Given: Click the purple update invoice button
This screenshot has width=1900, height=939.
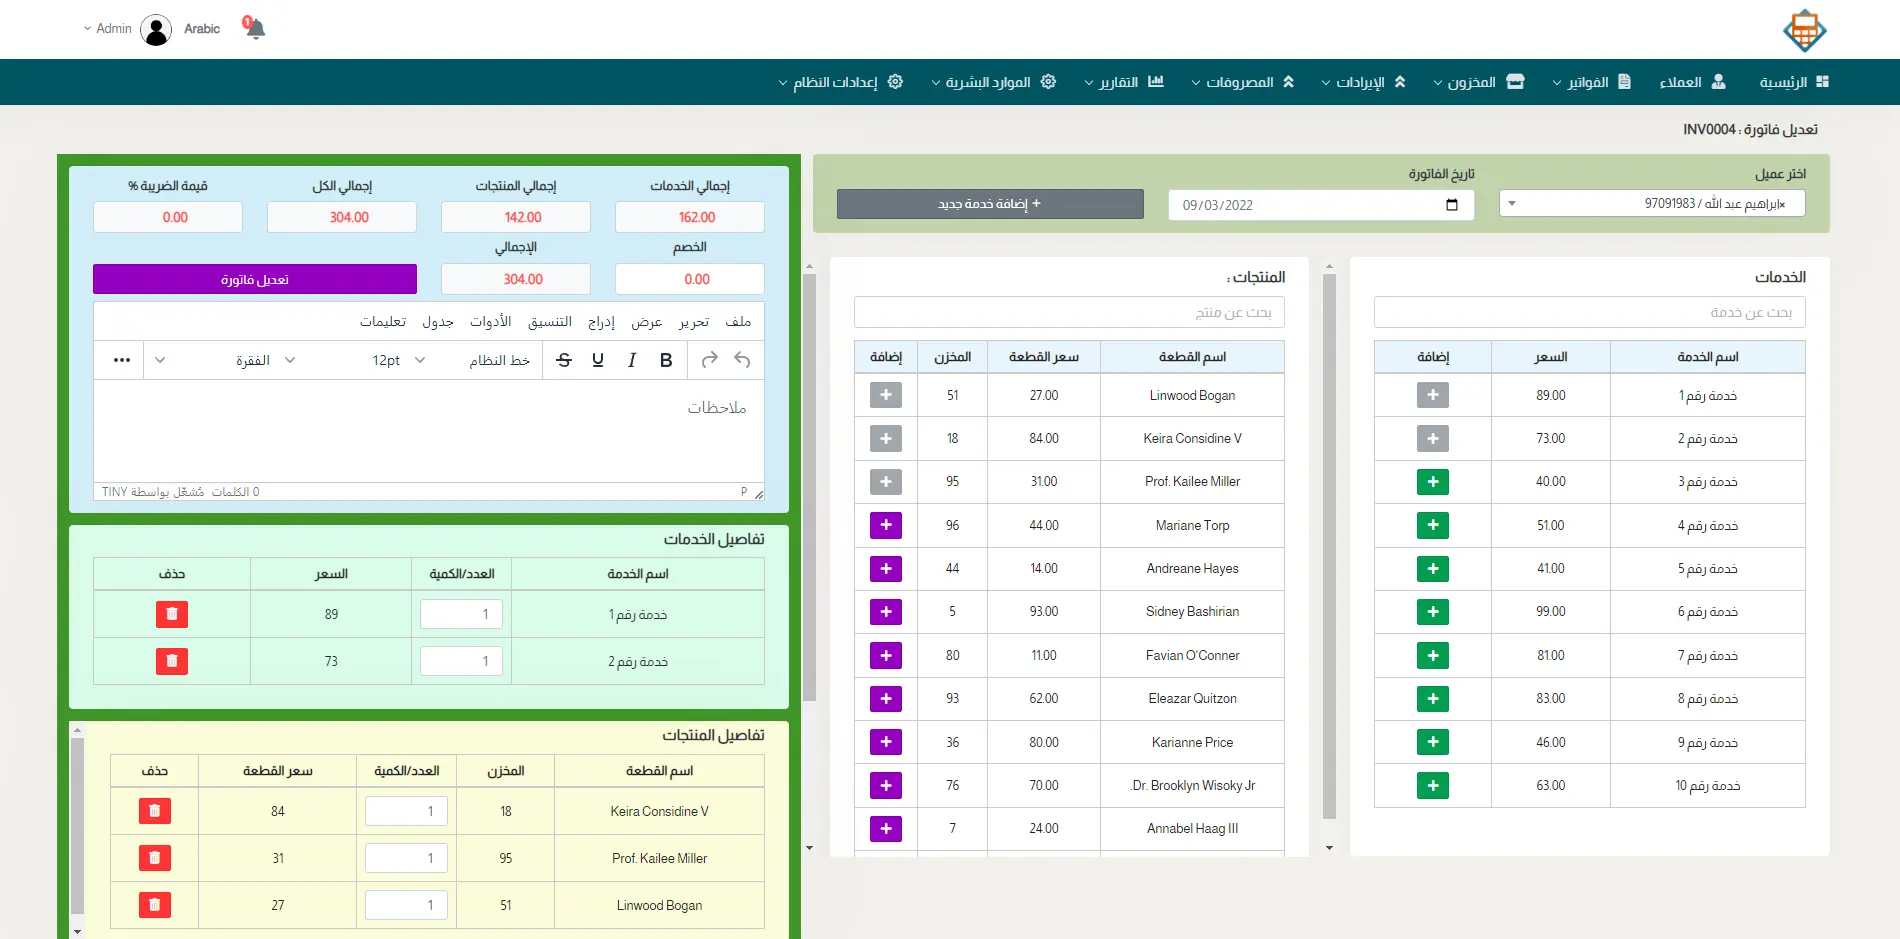Looking at the screenshot, I should 255,279.
